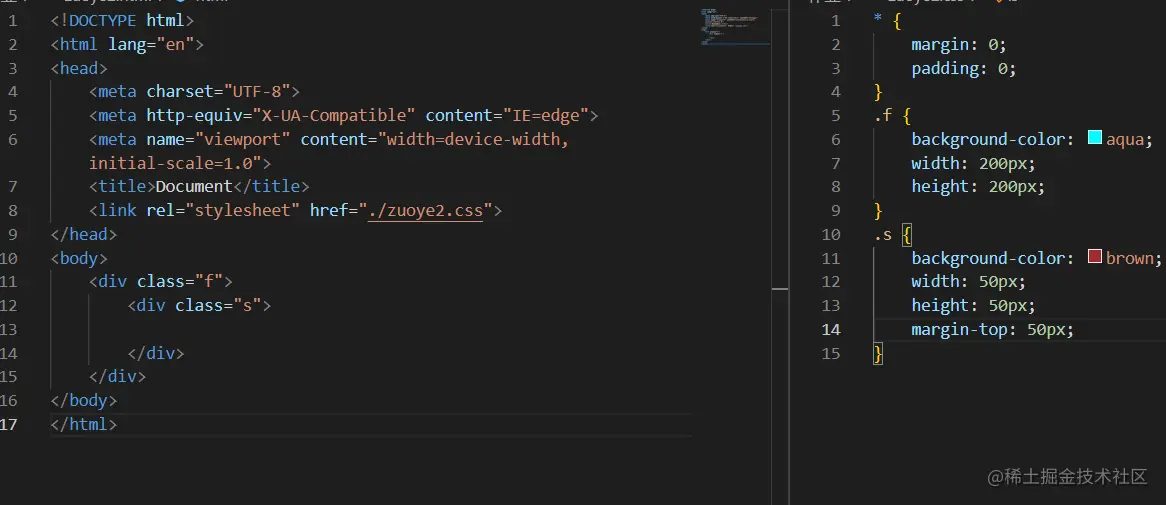Select CSS line number 6
Image resolution: width=1166 pixels, height=505 pixels.
(x=836, y=139)
